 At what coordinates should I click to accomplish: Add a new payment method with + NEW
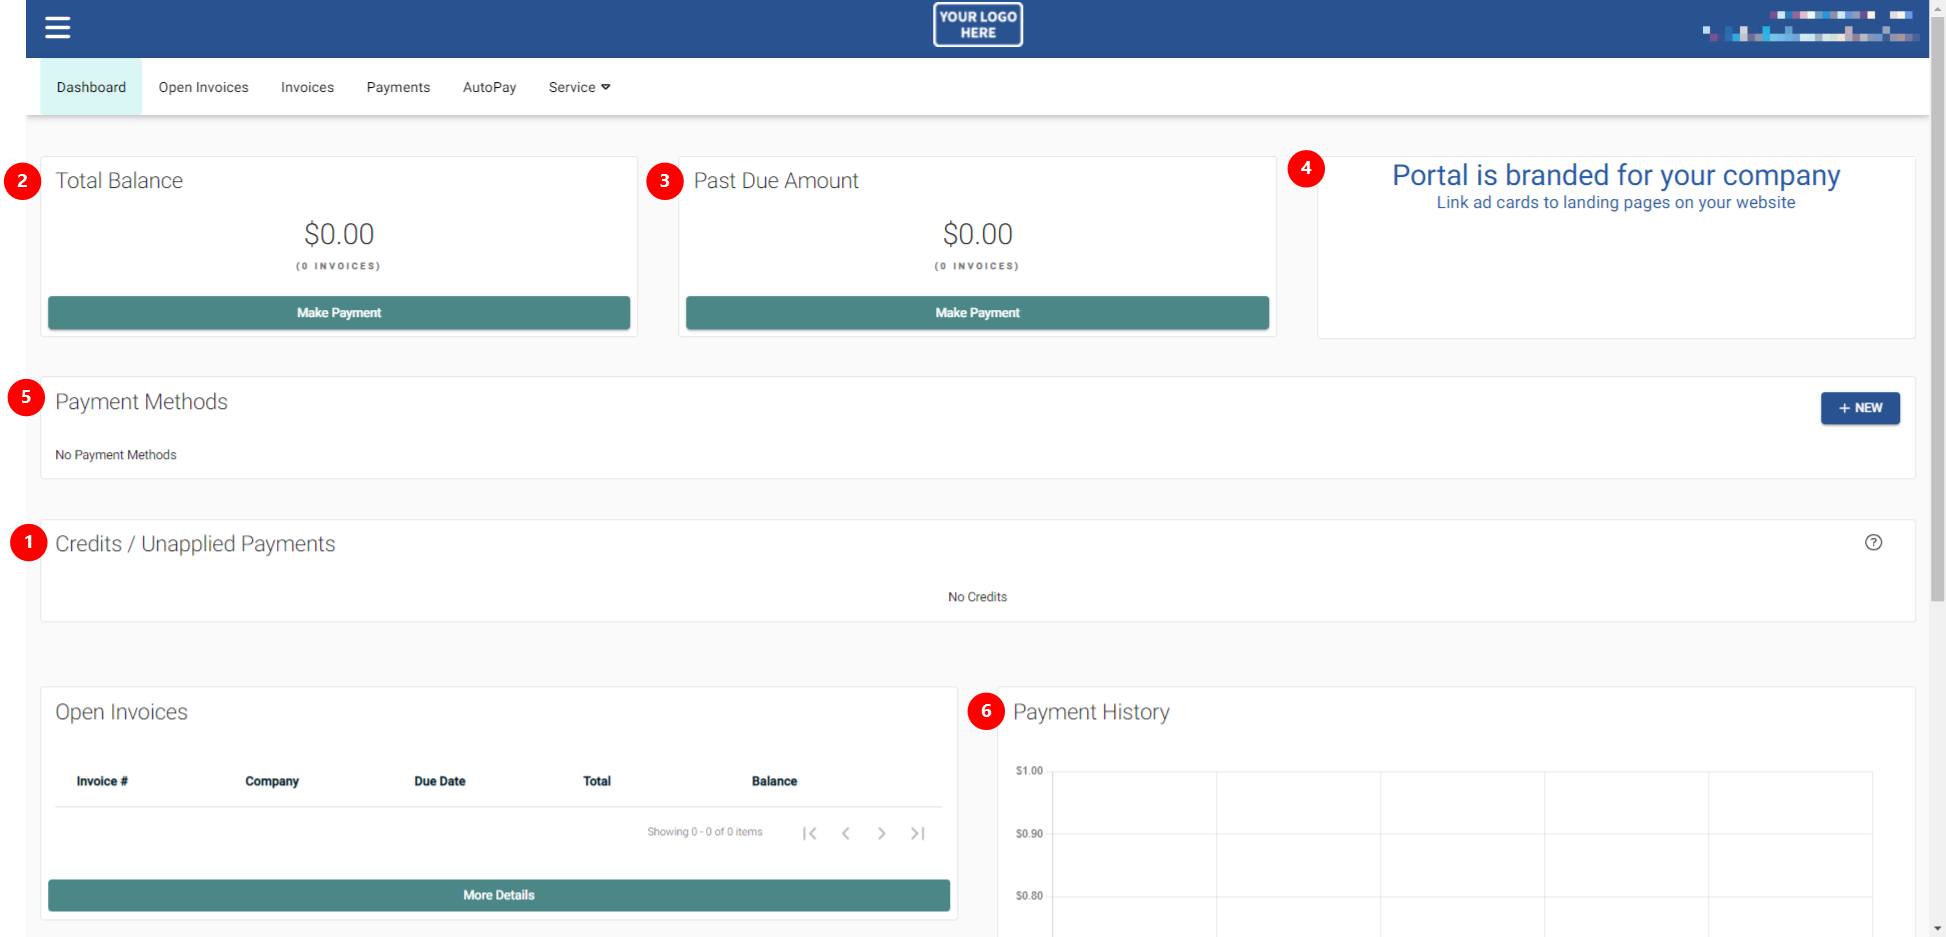point(1860,408)
